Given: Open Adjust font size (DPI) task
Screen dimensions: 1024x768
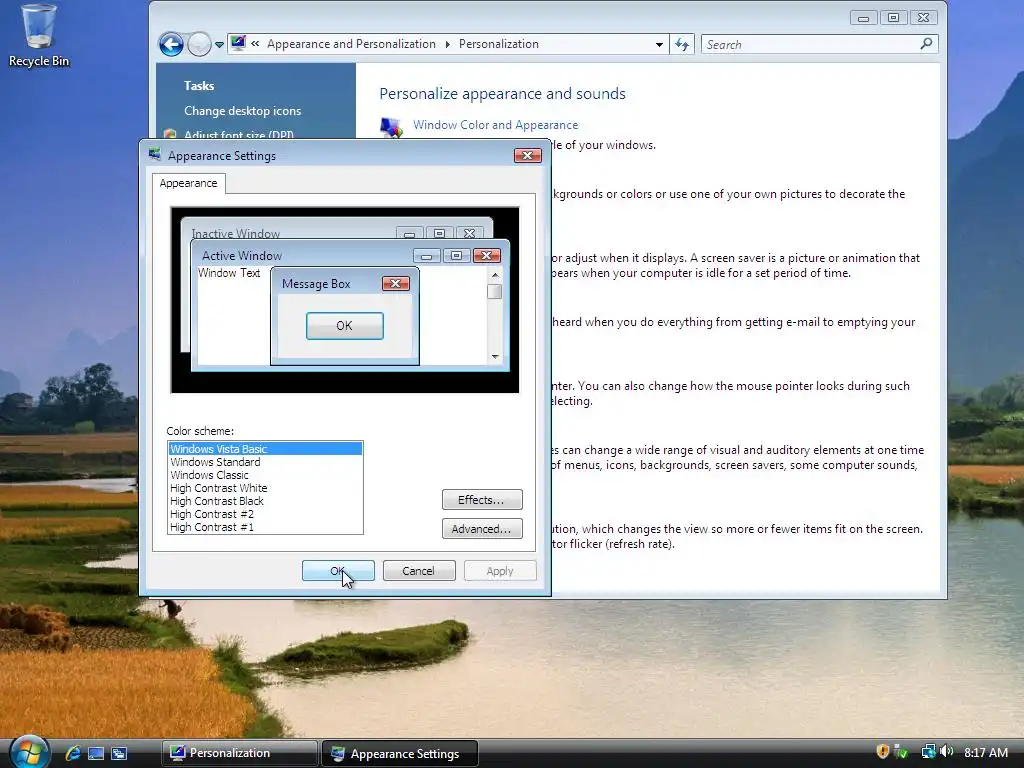Looking at the screenshot, I should tap(238, 134).
